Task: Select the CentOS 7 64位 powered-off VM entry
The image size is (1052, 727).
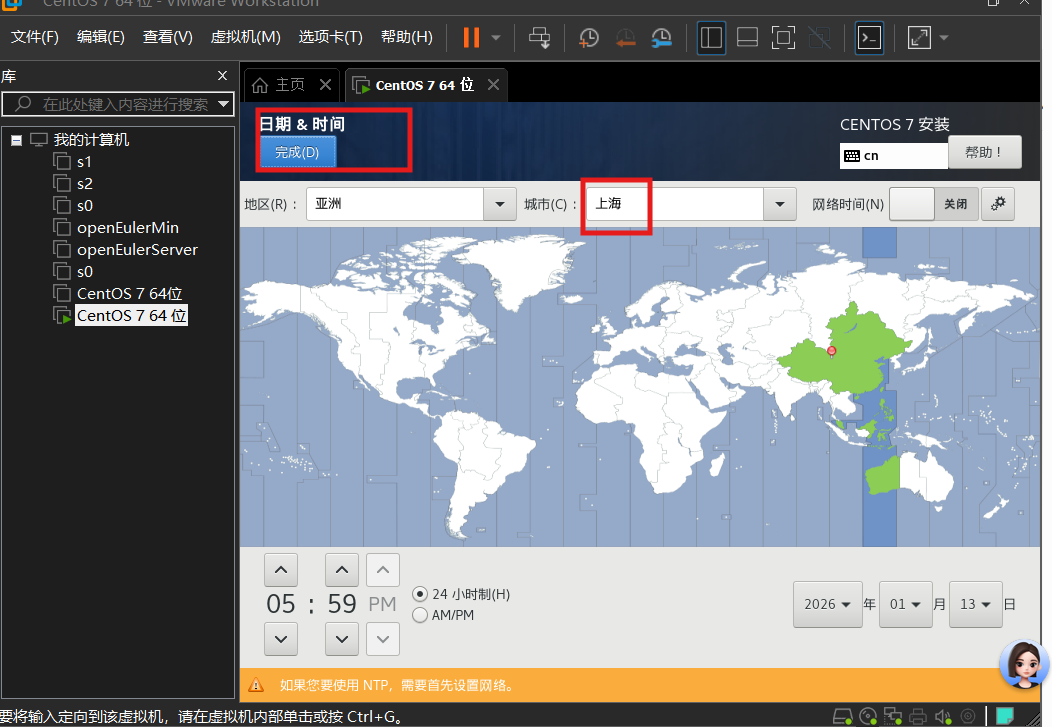Action: (129, 294)
